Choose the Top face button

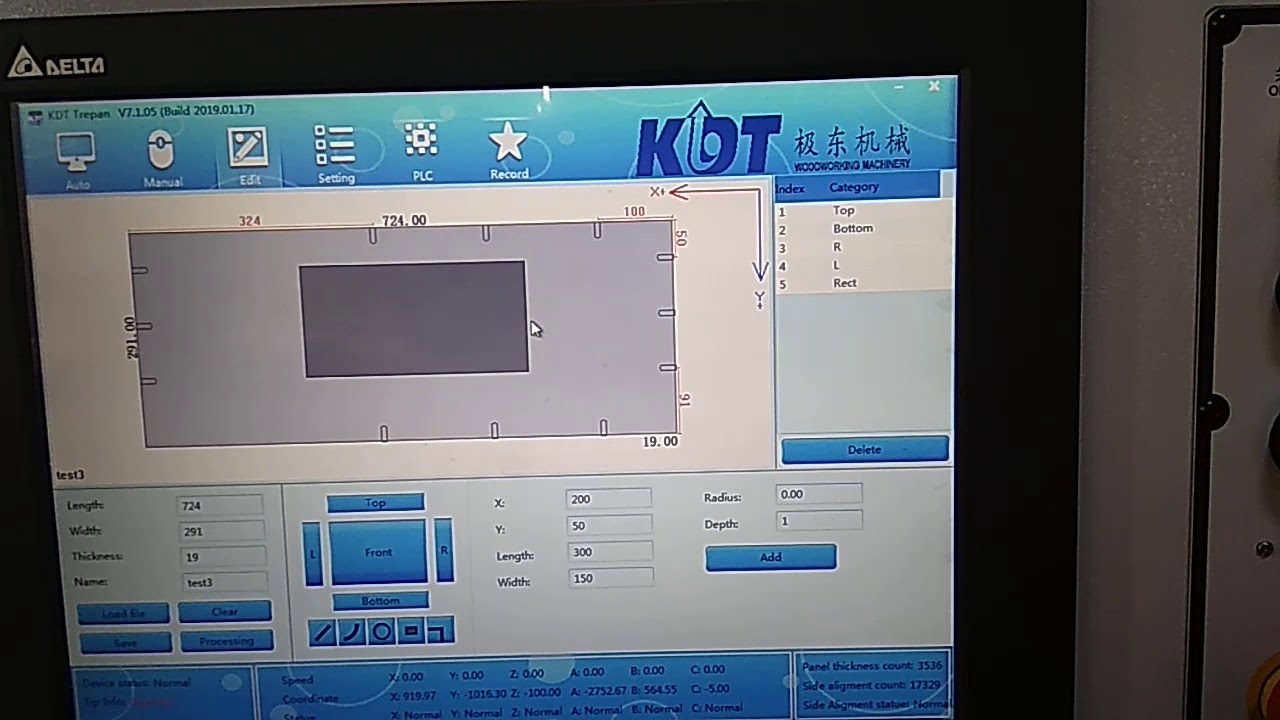376,502
